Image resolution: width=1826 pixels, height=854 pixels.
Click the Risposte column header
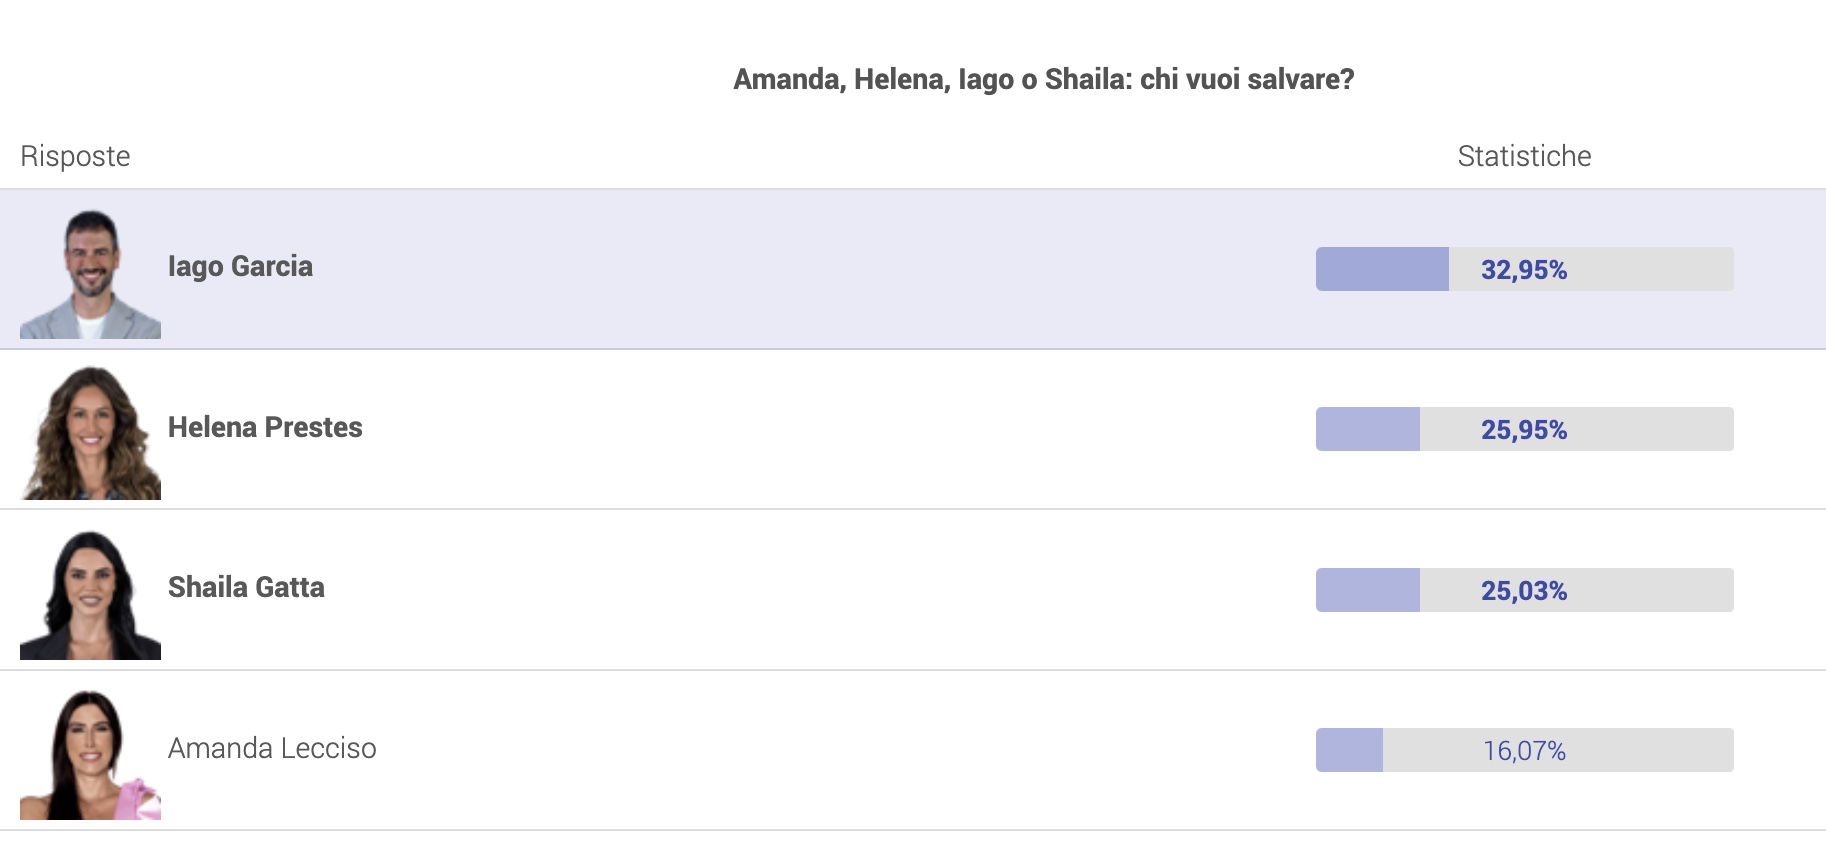tap(75, 156)
